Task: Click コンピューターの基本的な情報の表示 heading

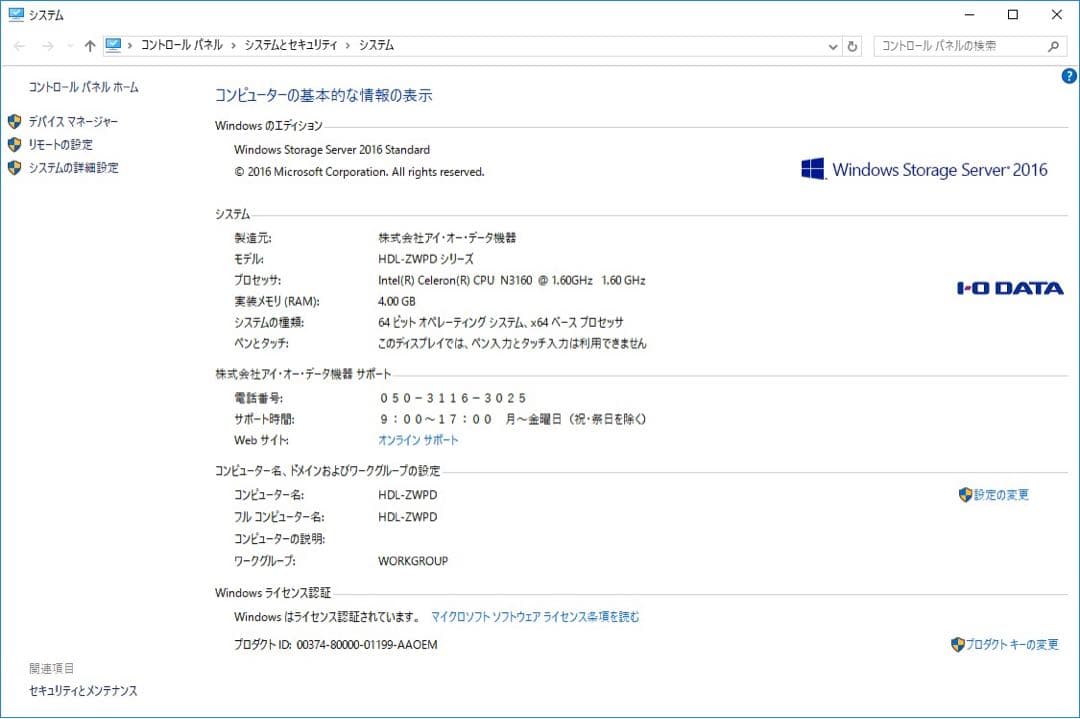Action: click(x=324, y=96)
